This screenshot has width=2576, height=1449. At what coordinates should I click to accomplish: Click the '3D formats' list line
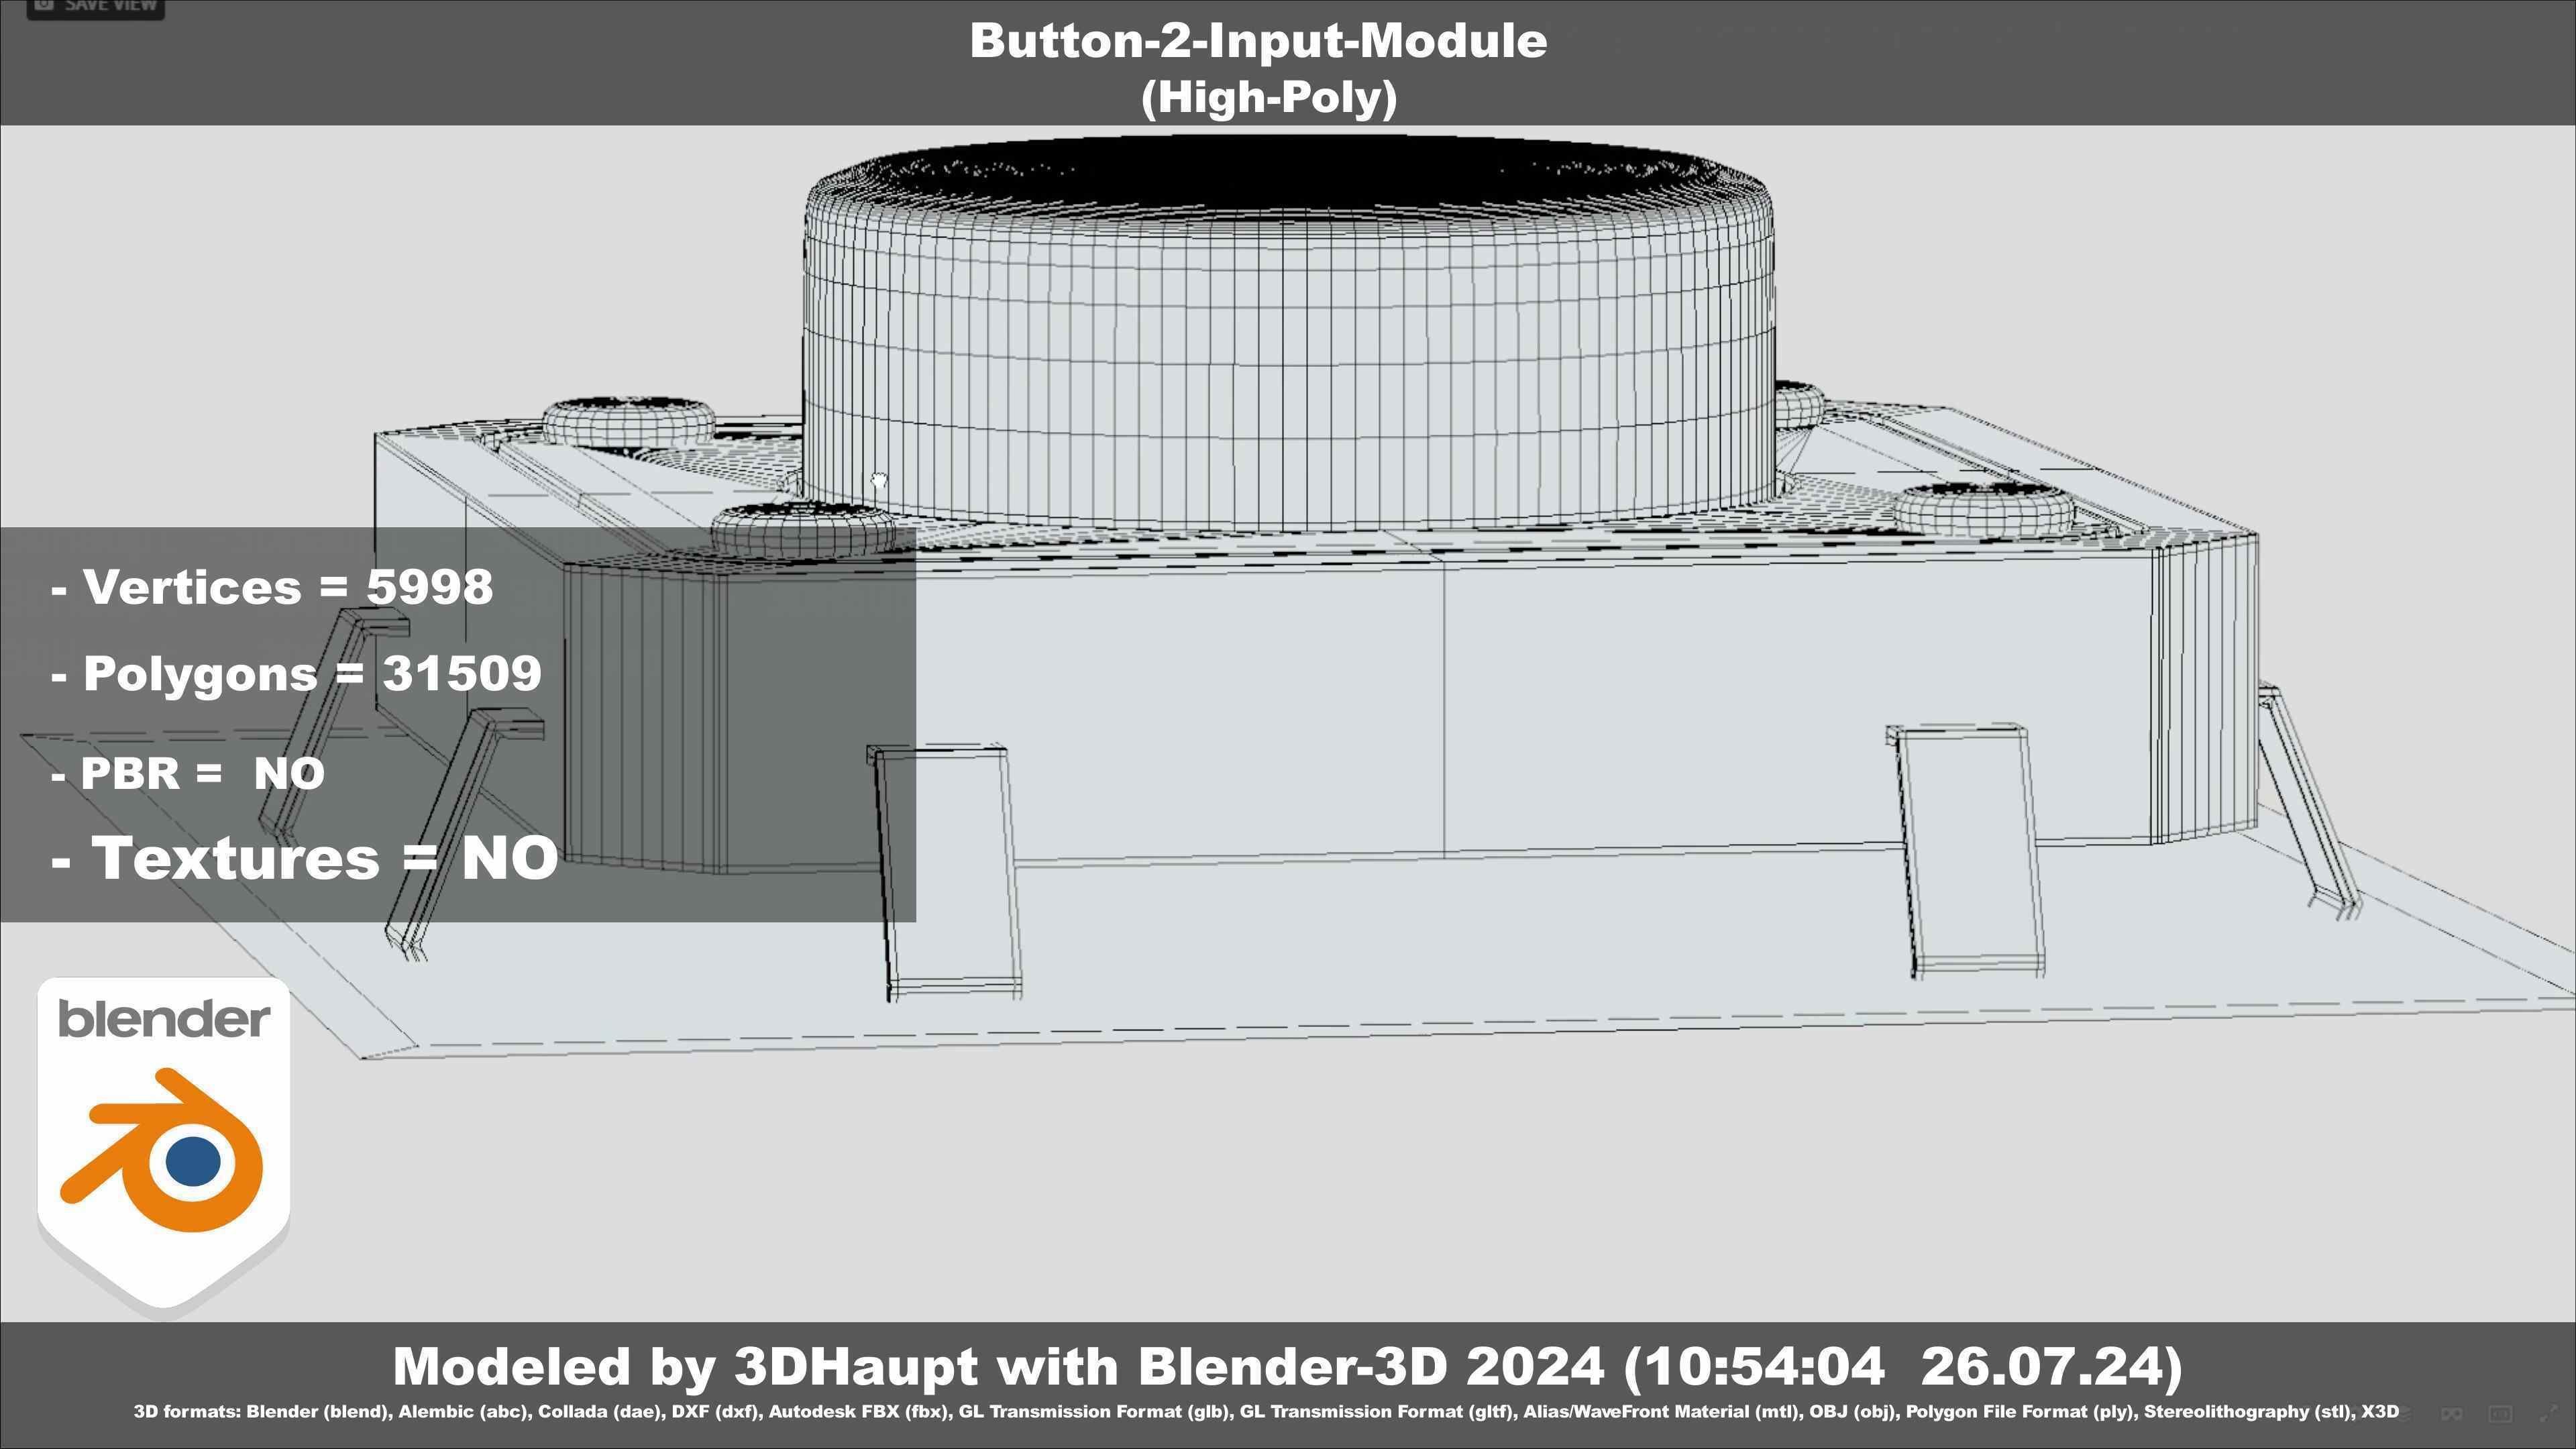pos(1266,1412)
